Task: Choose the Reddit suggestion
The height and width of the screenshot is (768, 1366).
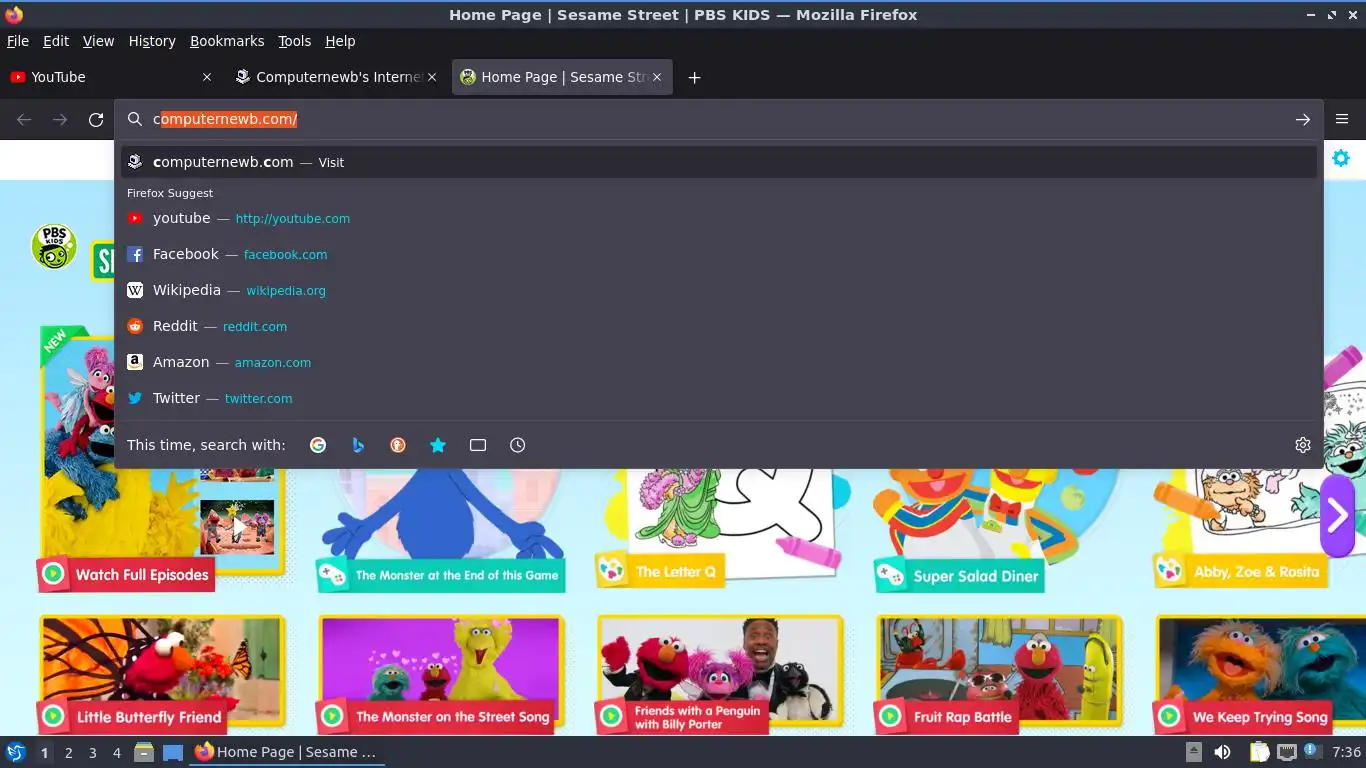Action: click(x=719, y=326)
